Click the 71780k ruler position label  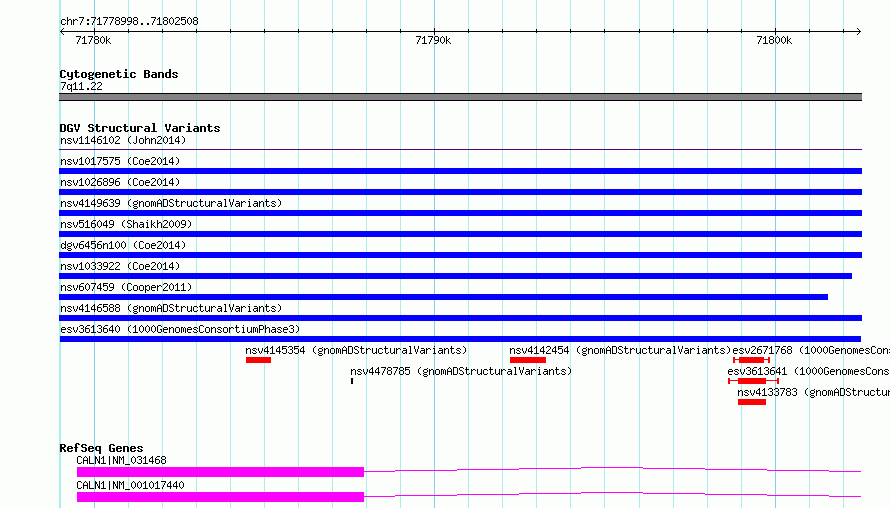93,40
